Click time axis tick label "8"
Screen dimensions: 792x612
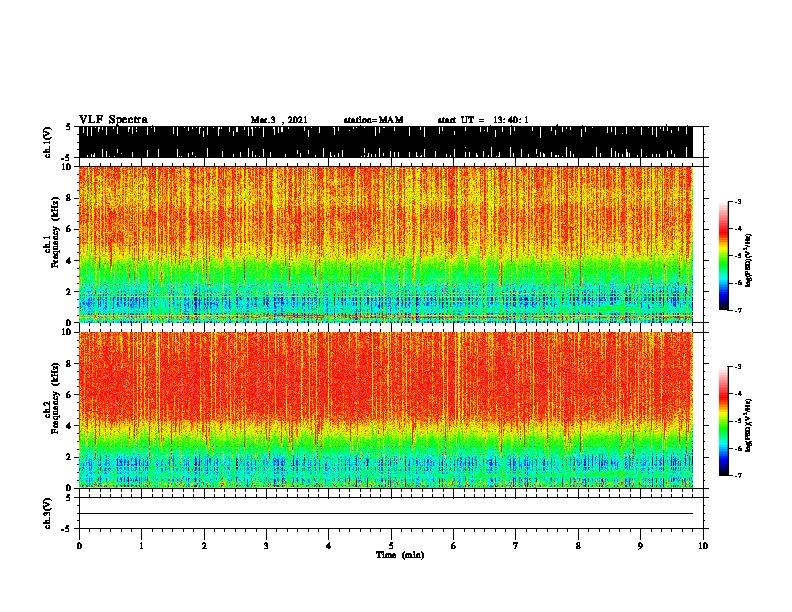click(x=578, y=546)
